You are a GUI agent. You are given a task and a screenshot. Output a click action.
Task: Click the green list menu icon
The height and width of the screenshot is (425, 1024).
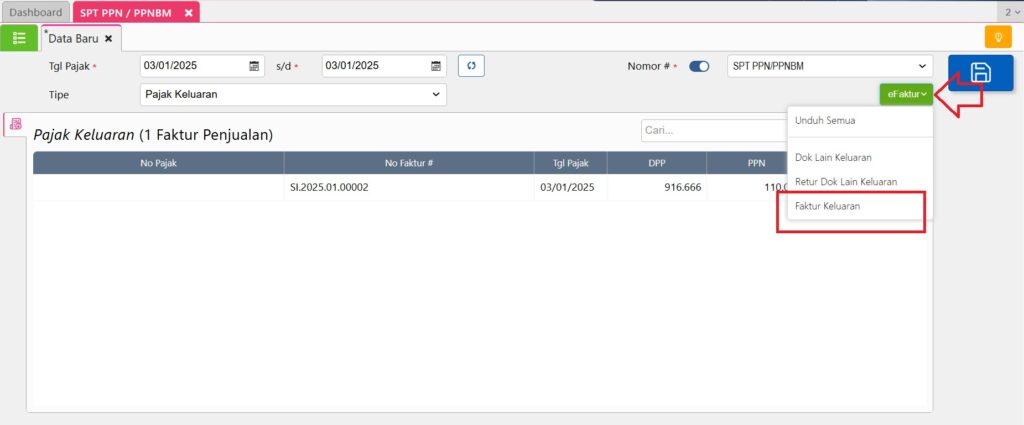19,38
